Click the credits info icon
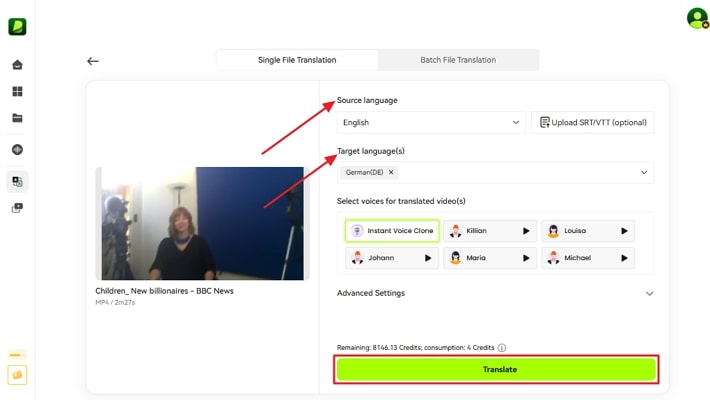 point(502,348)
